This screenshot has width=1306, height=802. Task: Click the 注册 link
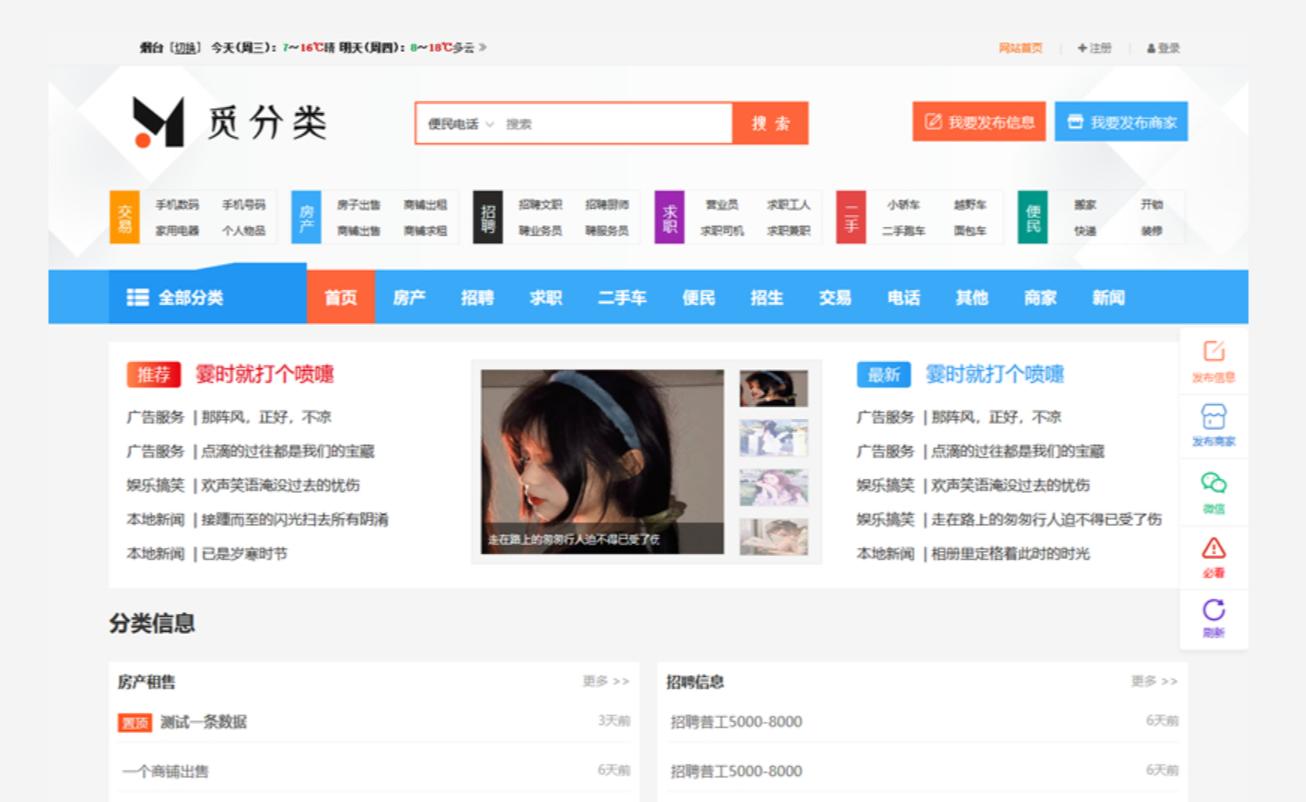pyautogui.click(x=1094, y=48)
